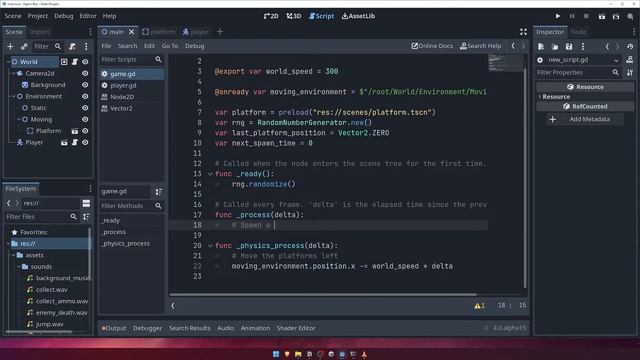Open new_script.gd object dropdown
Screen dimensions: 640x360
[x=616, y=60]
